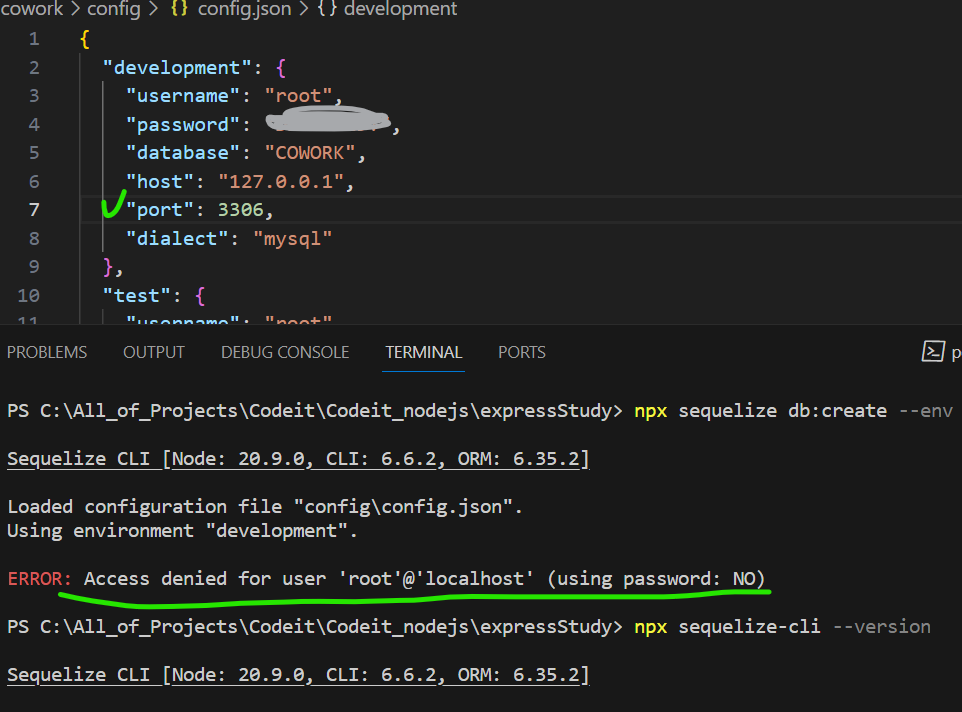Click the 'cowork' breadcrumb segment

tap(32, 9)
